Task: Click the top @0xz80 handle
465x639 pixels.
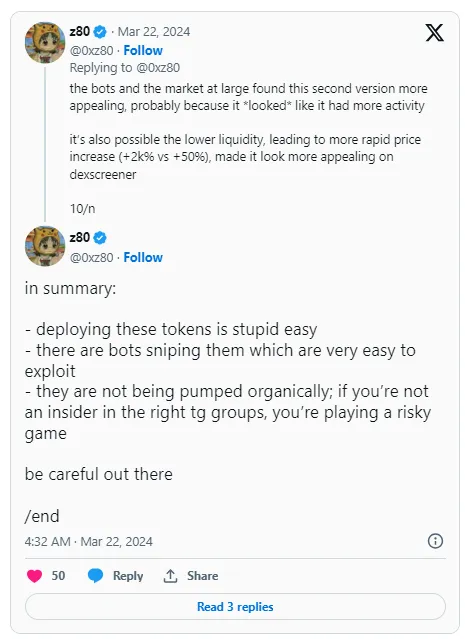Action: click(91, 51)
